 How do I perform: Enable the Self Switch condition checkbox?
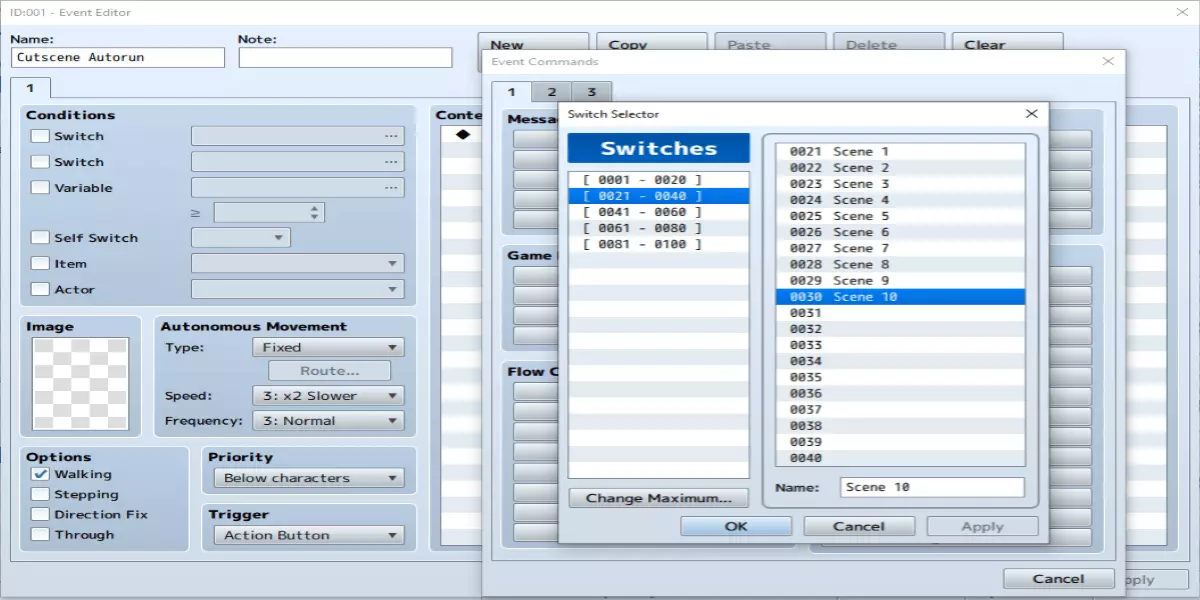[40, 238]
